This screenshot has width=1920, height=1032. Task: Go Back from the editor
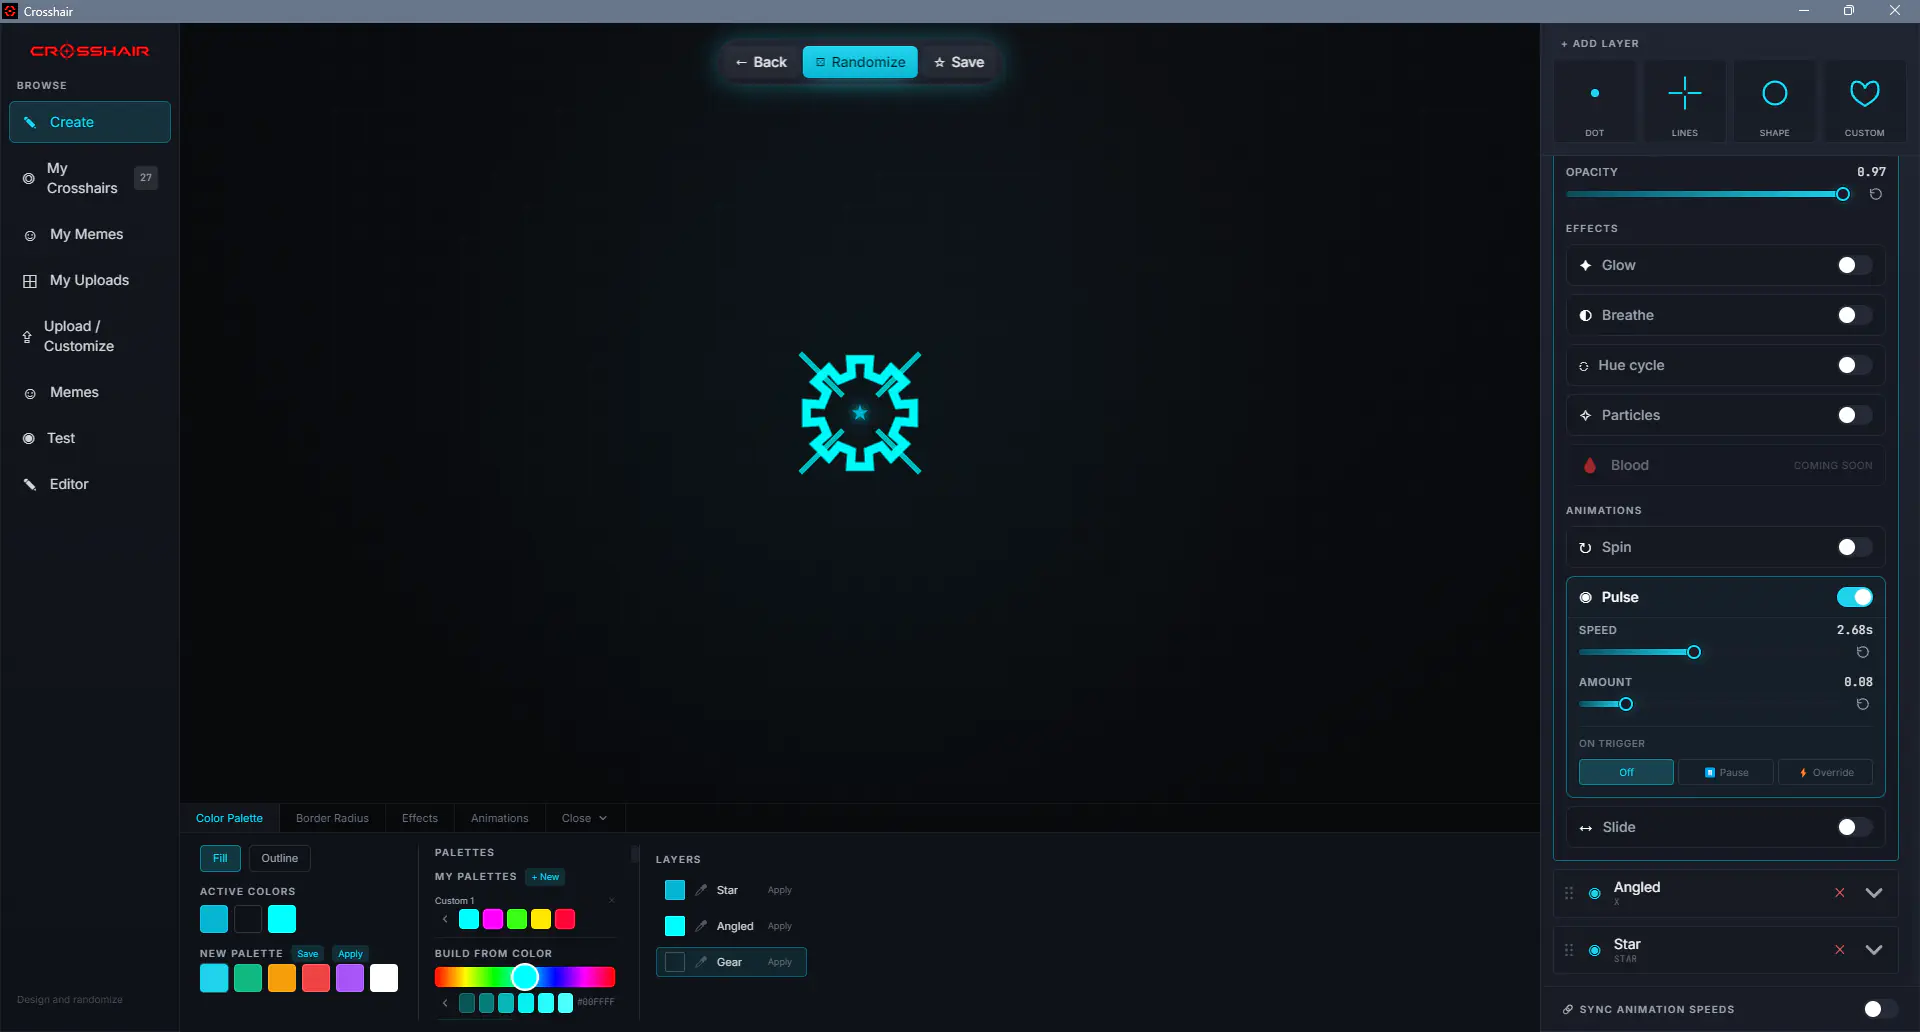point(761,62)
